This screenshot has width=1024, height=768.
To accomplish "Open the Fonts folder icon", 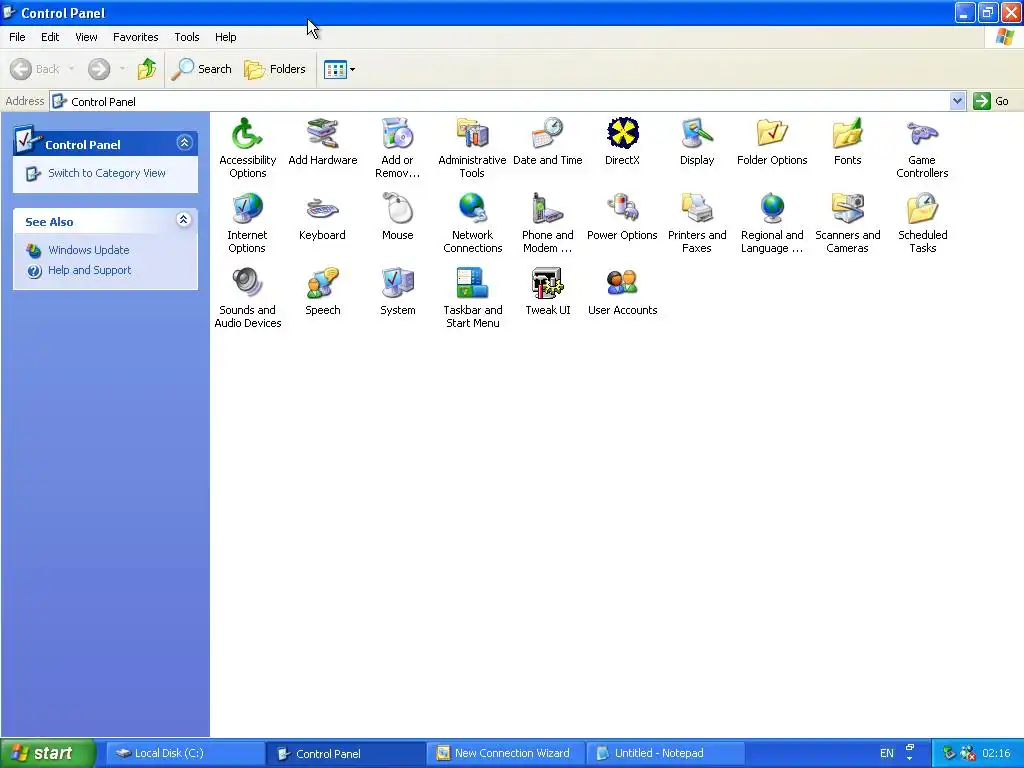I will pyautogui.click(x=847, y=142).
